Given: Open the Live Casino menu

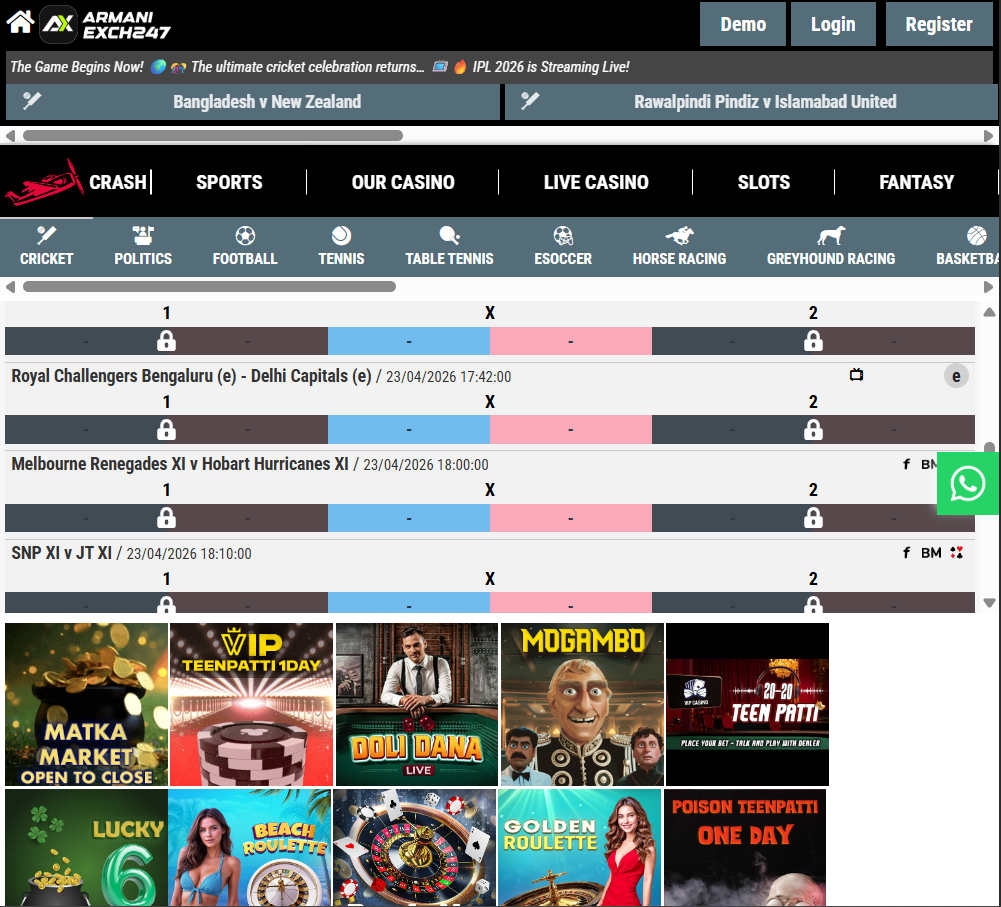Looking at the screenshot, I should point(596,183).
